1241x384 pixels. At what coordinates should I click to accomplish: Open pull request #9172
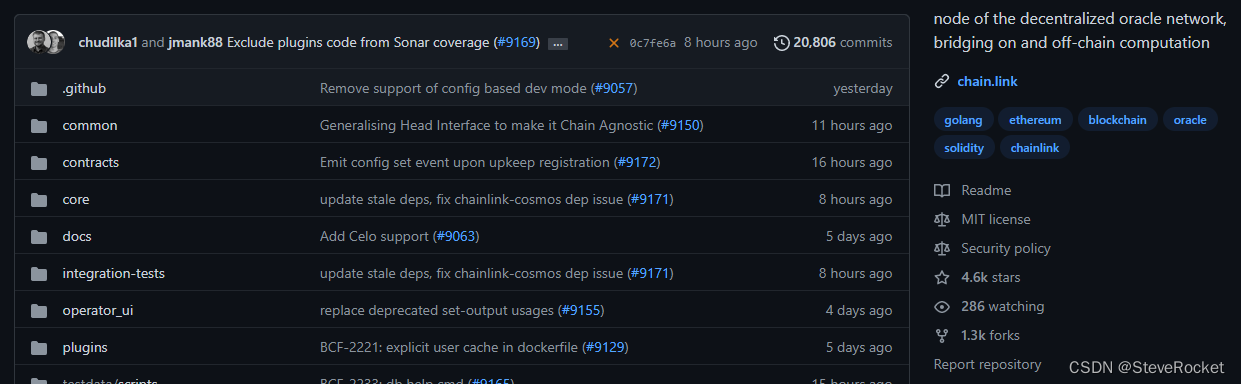click(637, 162)
